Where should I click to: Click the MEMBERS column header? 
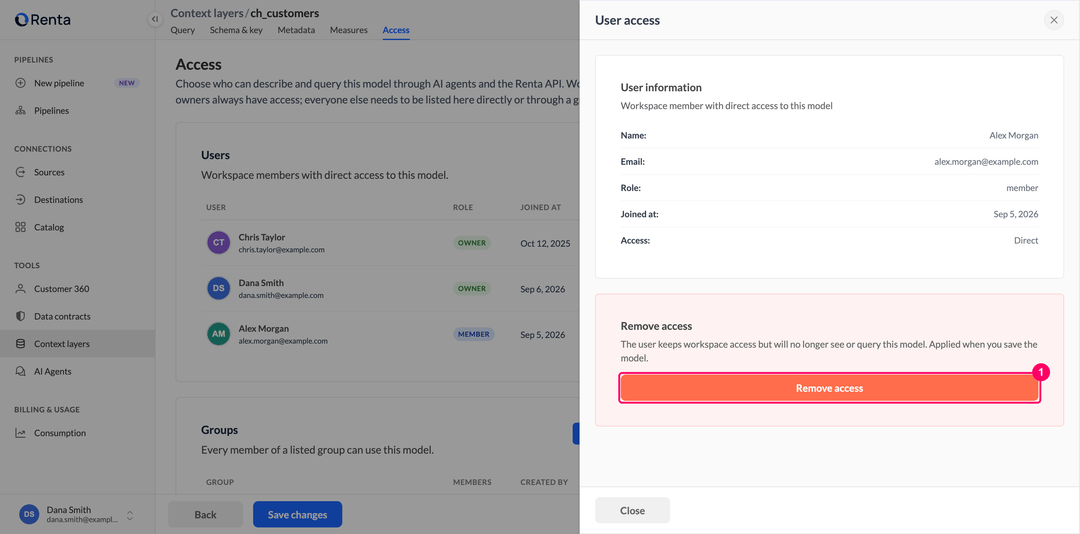click(472, 482)
